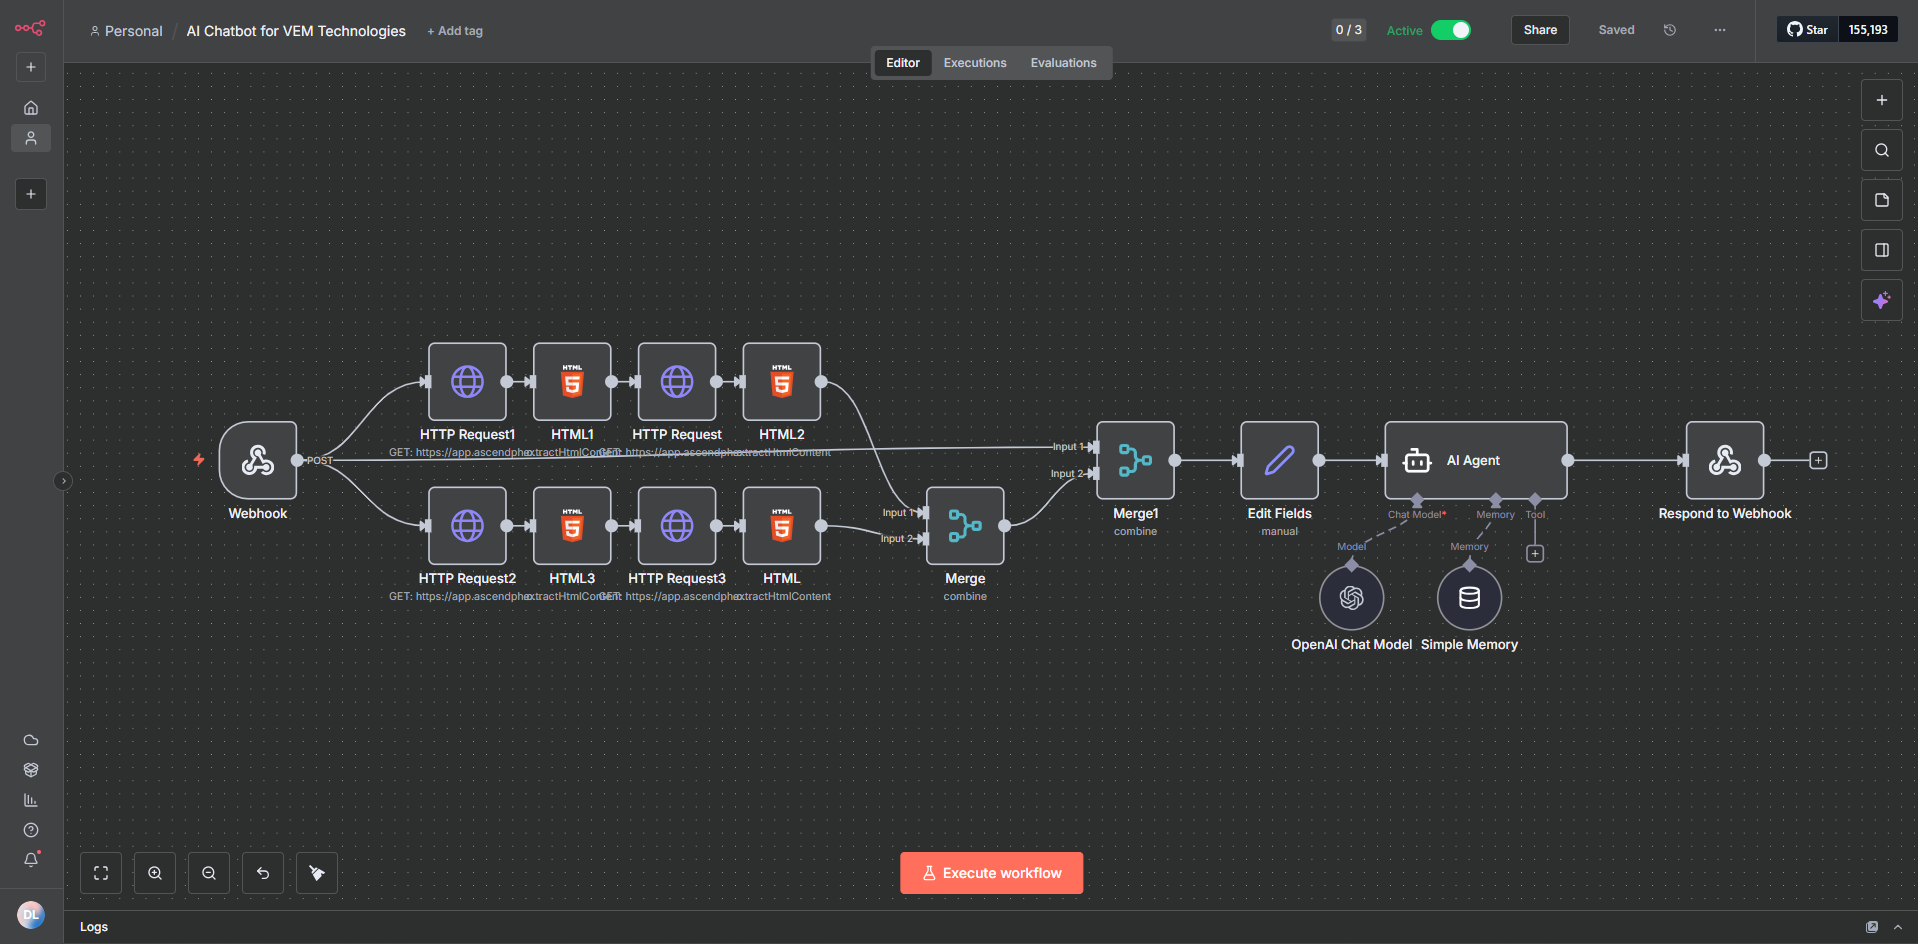Viewport: 1918px width, 944px height.
Task: Tidy up workflow with the broom icon
Action: (317, 873)
